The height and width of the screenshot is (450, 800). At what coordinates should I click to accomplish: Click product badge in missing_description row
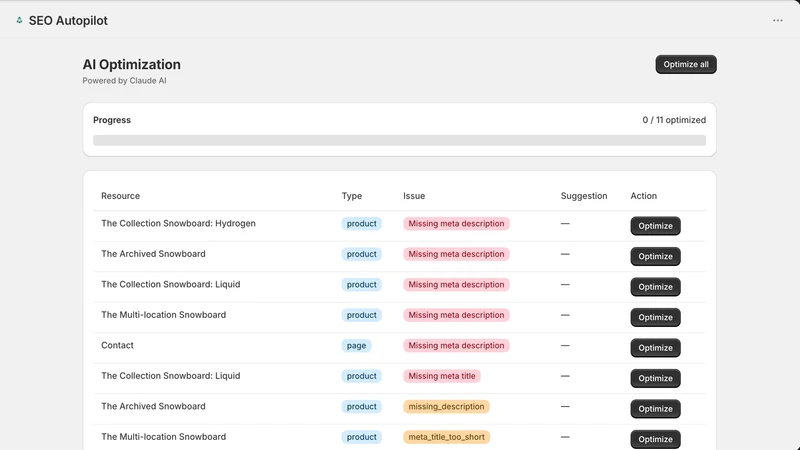(x=361, y=407)
